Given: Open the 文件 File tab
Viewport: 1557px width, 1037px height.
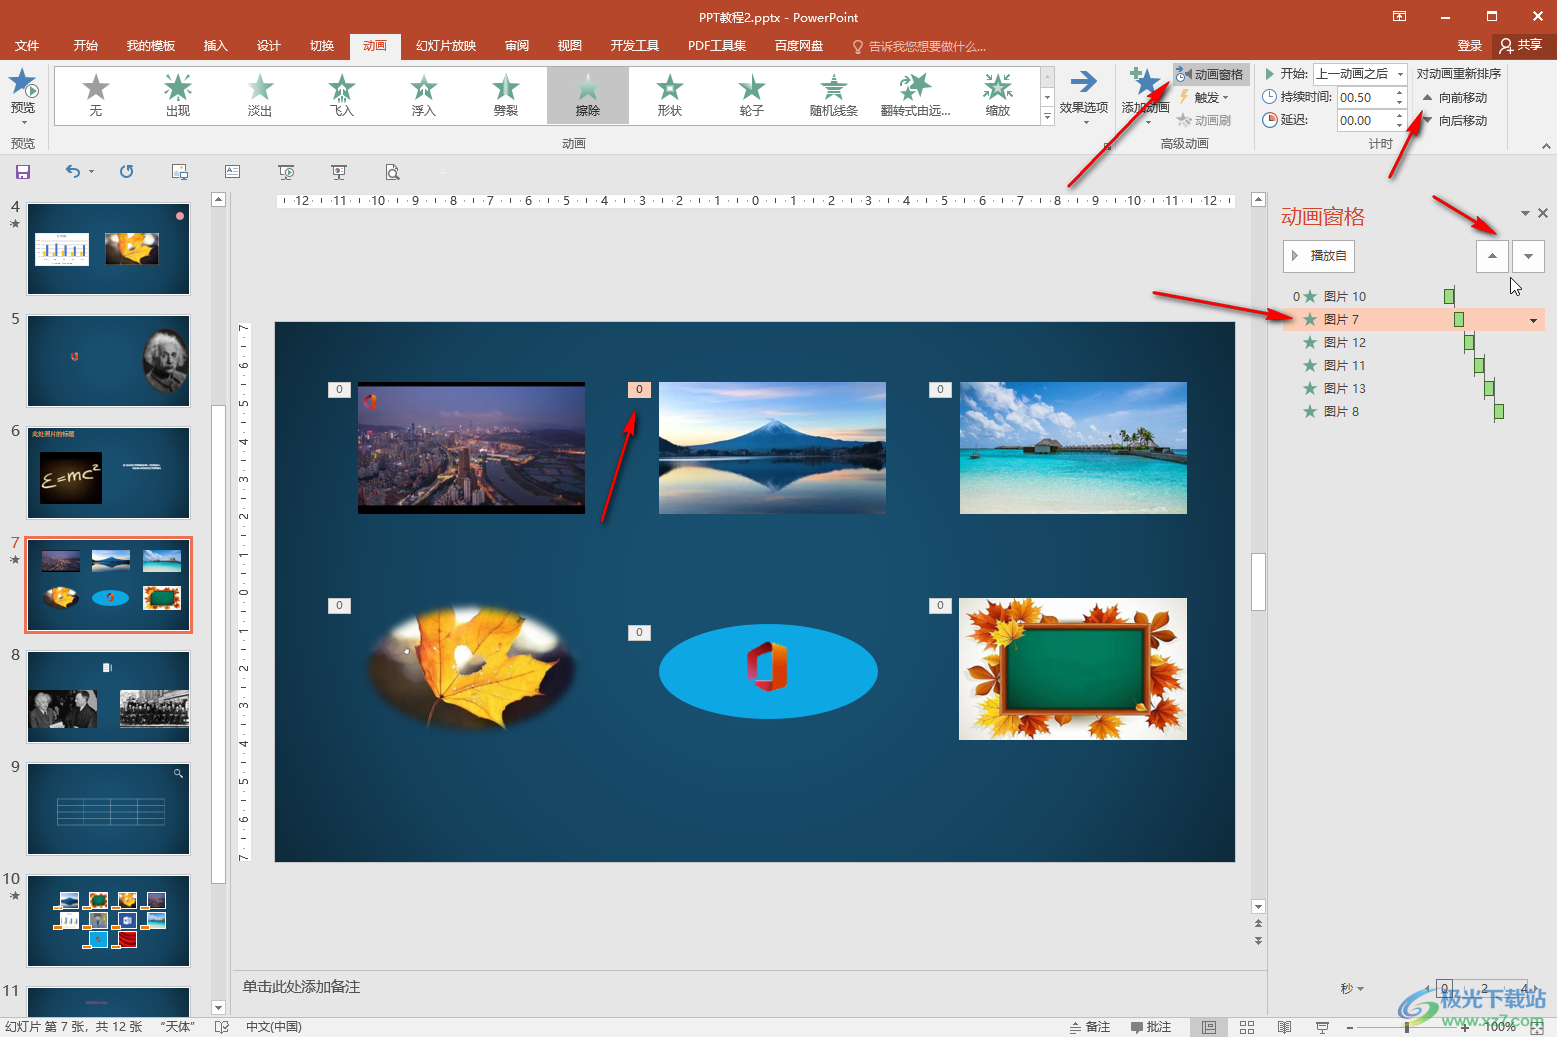Looking at the screenshot, I should pos(27,46).
